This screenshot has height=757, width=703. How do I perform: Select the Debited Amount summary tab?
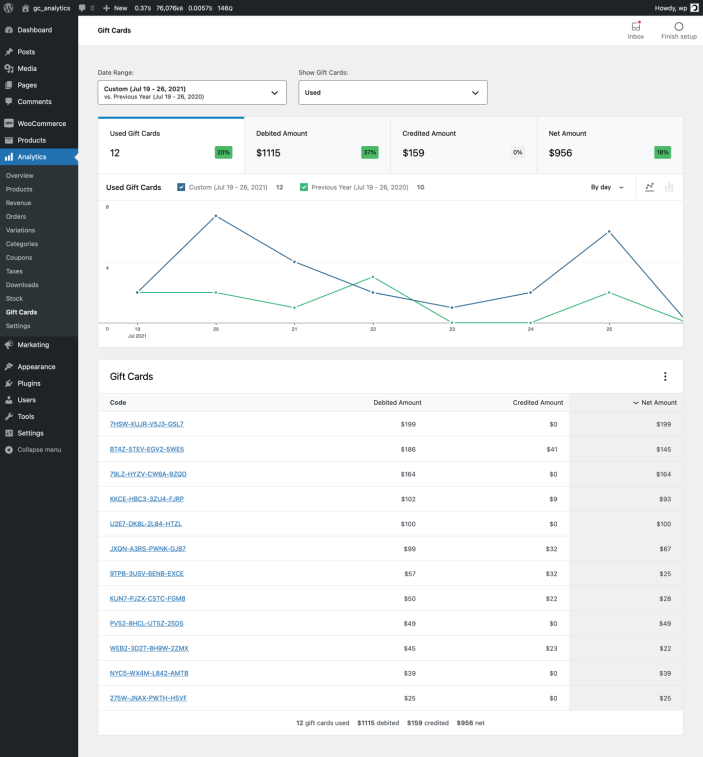point(317,144)
